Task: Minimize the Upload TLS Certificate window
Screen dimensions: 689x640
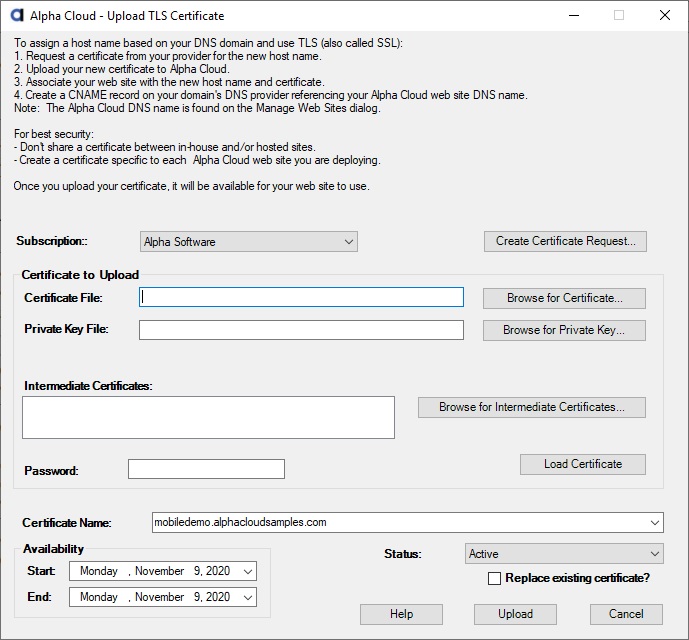Action: (x=574, y=15)
